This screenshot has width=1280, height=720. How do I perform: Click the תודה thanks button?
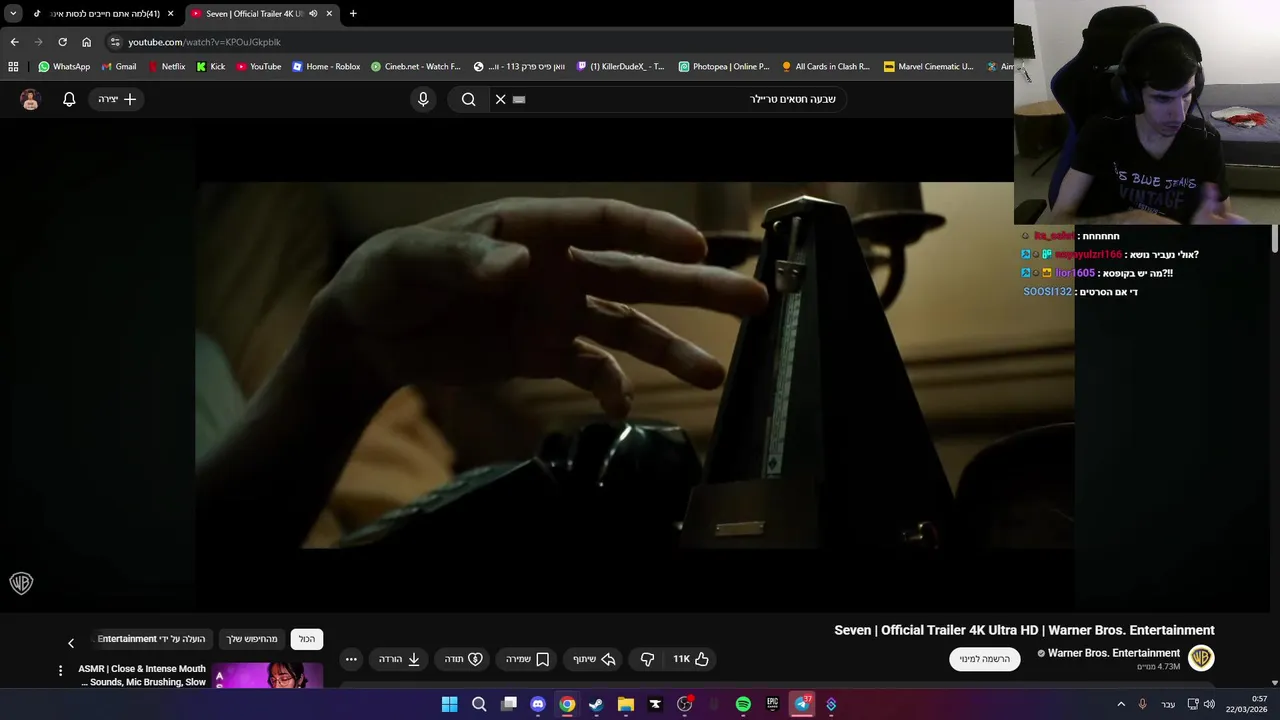tap(463, 659)
